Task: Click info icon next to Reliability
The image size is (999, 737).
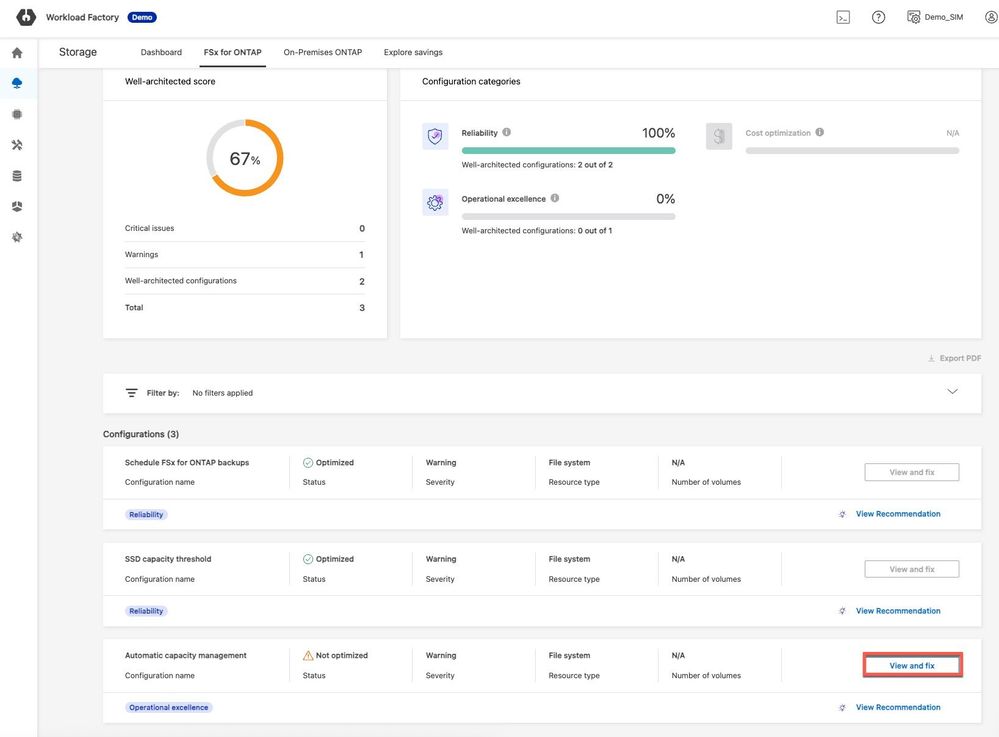Action: click(x=507, y=132)
